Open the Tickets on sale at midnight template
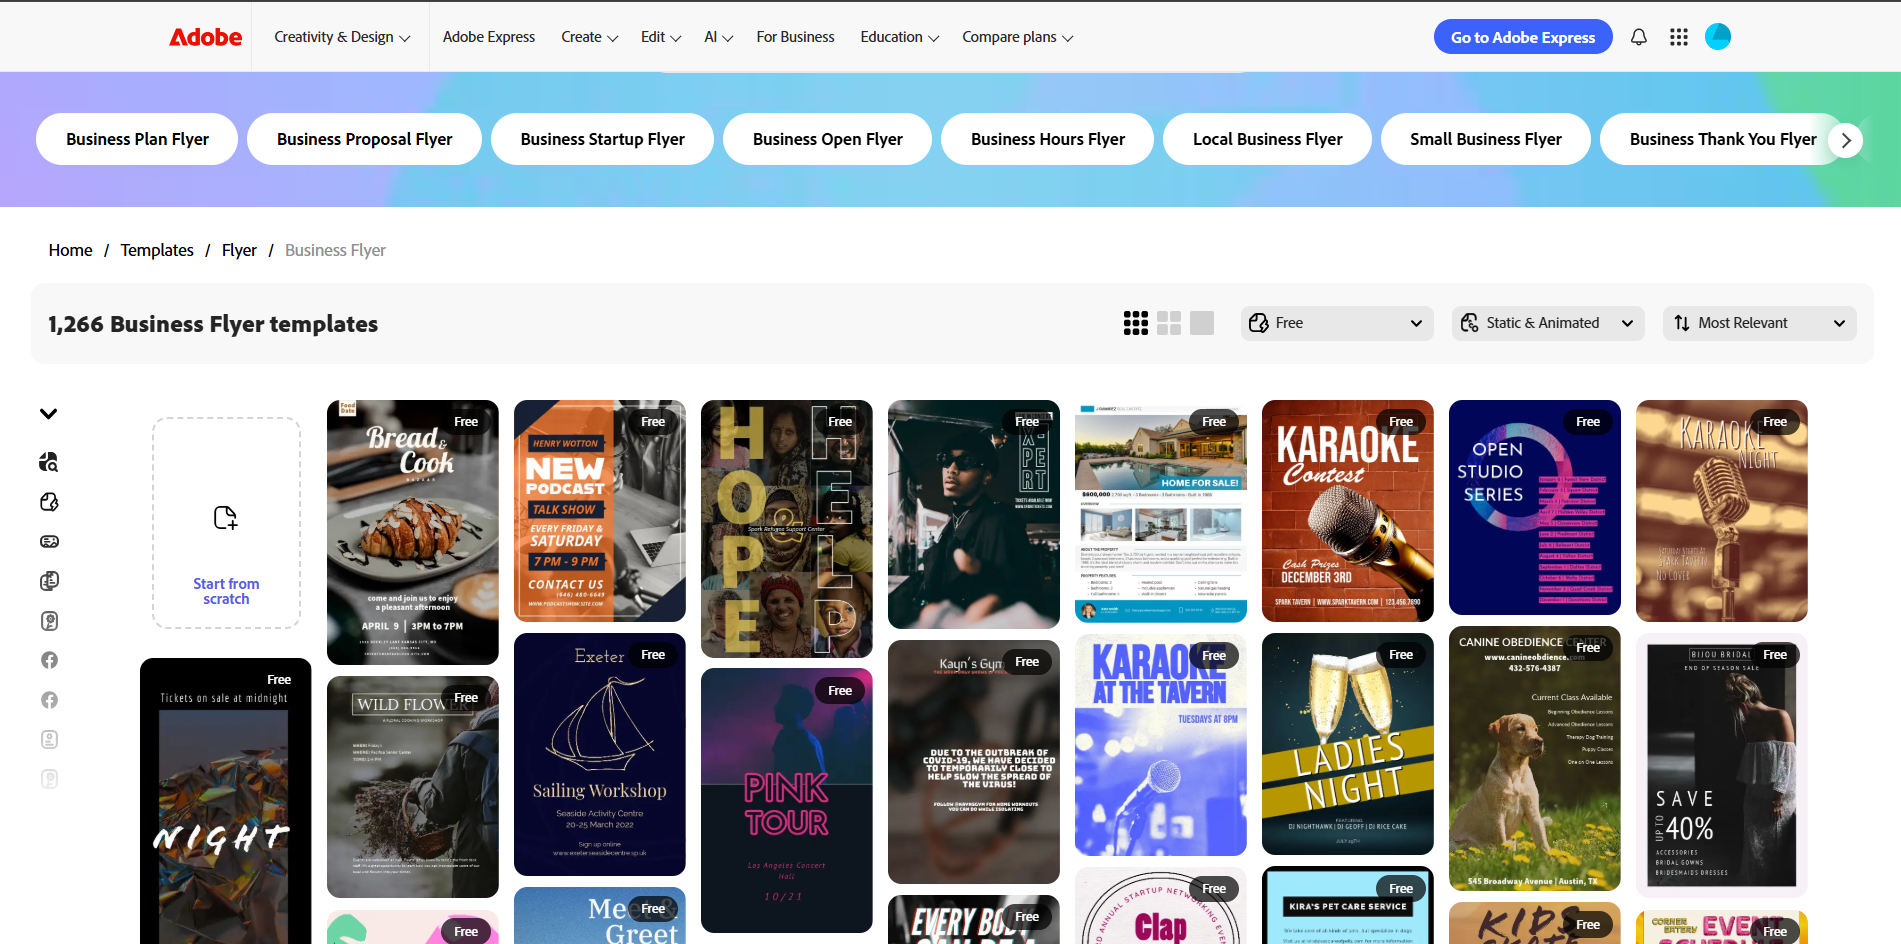1901x944 pixels. [225, 801]
